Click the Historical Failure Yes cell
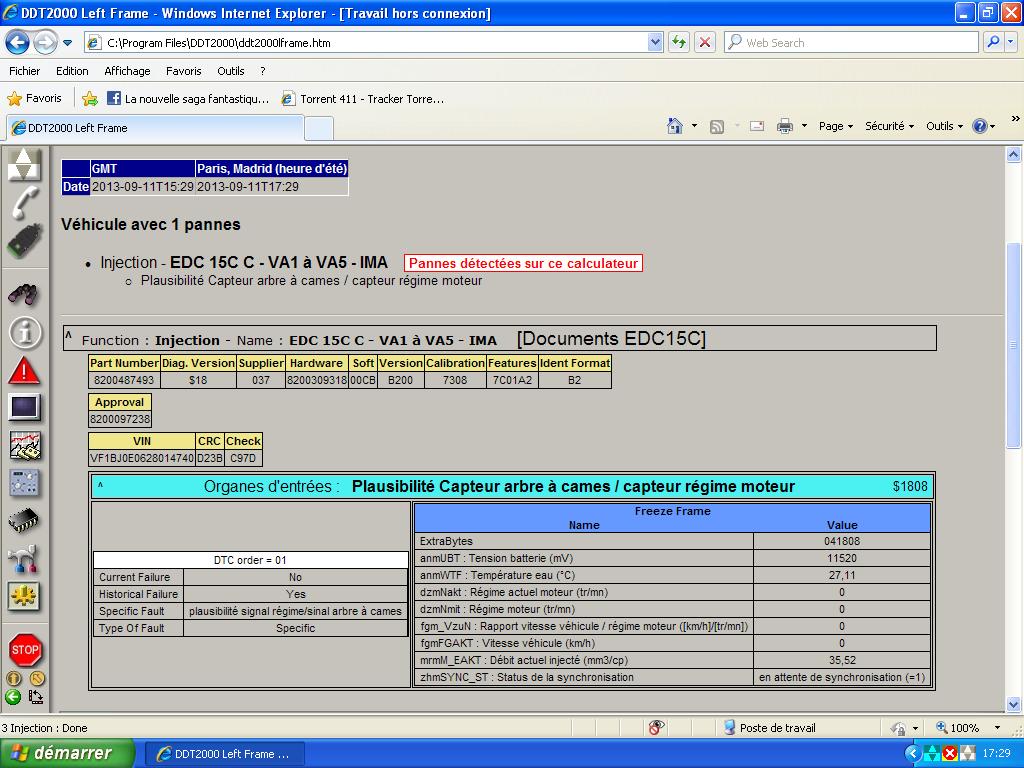 (x=295, y=594)
